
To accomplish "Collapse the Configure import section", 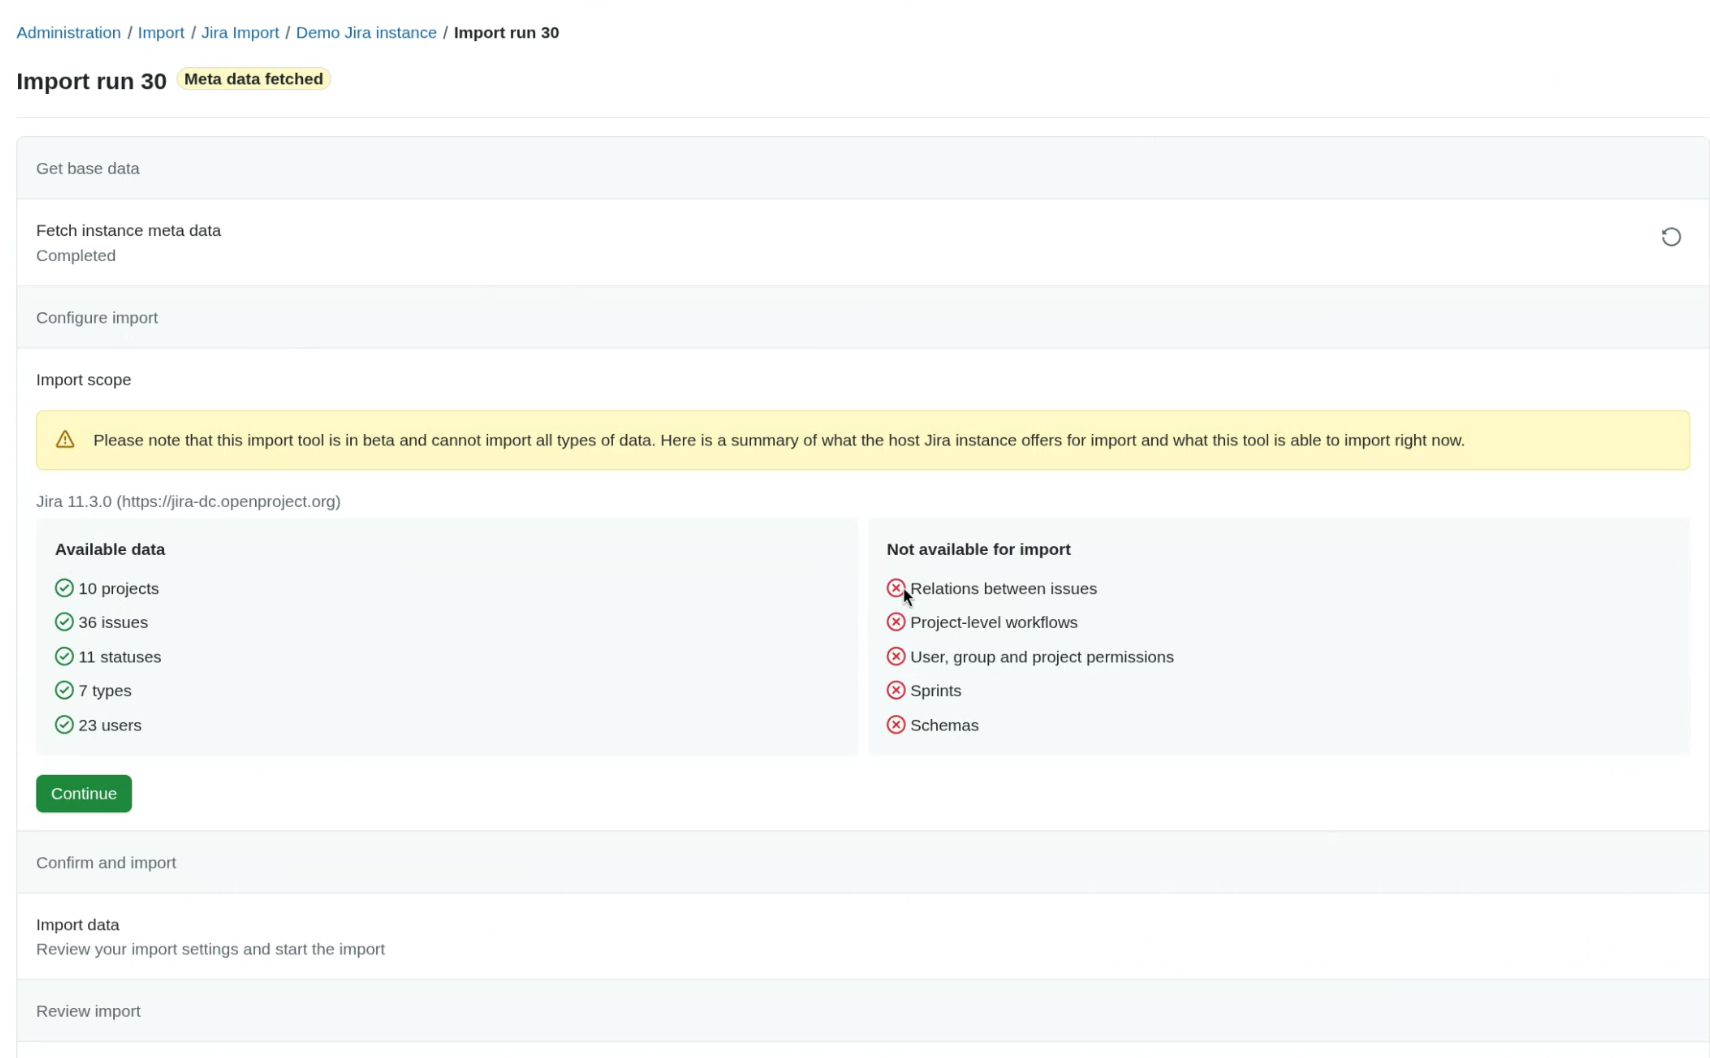I will (x=97, y=317).
